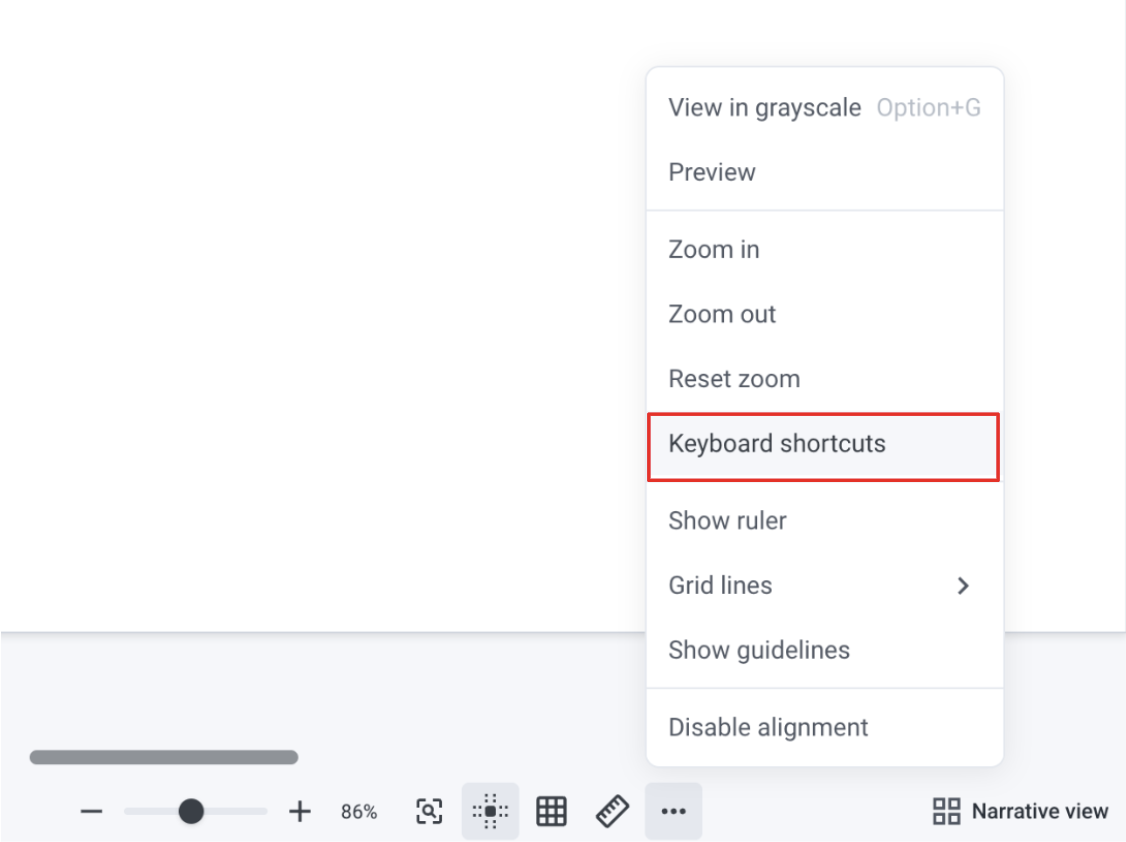Image resolution: width=1126 pixels, height=842 pixels.
Task: Click the 86% zoom level label
Action: point(359,812)
